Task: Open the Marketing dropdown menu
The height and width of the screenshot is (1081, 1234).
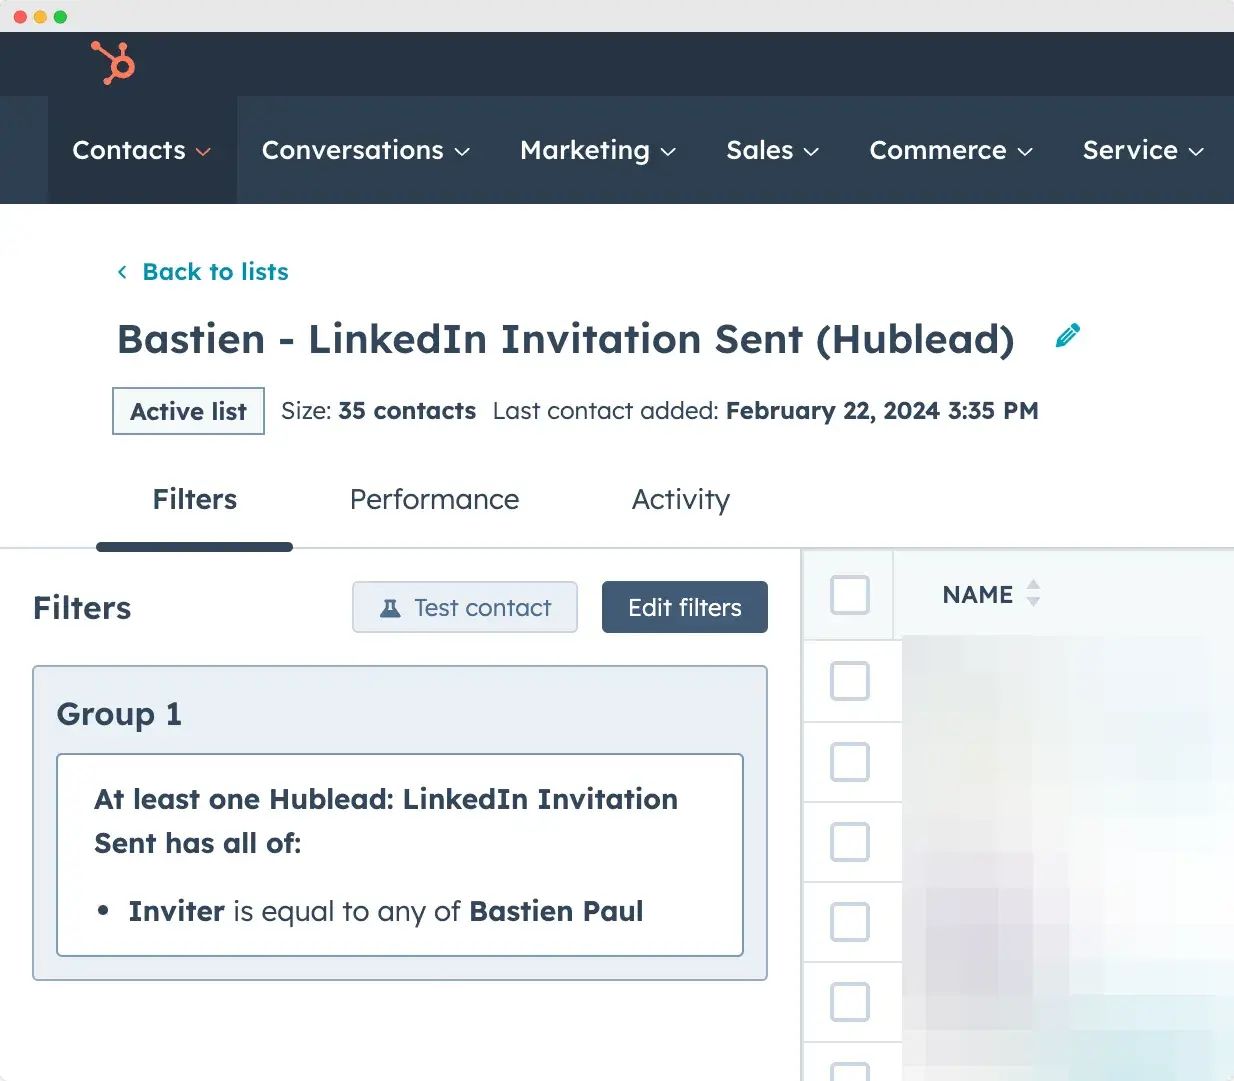Action: pos(598,150)
